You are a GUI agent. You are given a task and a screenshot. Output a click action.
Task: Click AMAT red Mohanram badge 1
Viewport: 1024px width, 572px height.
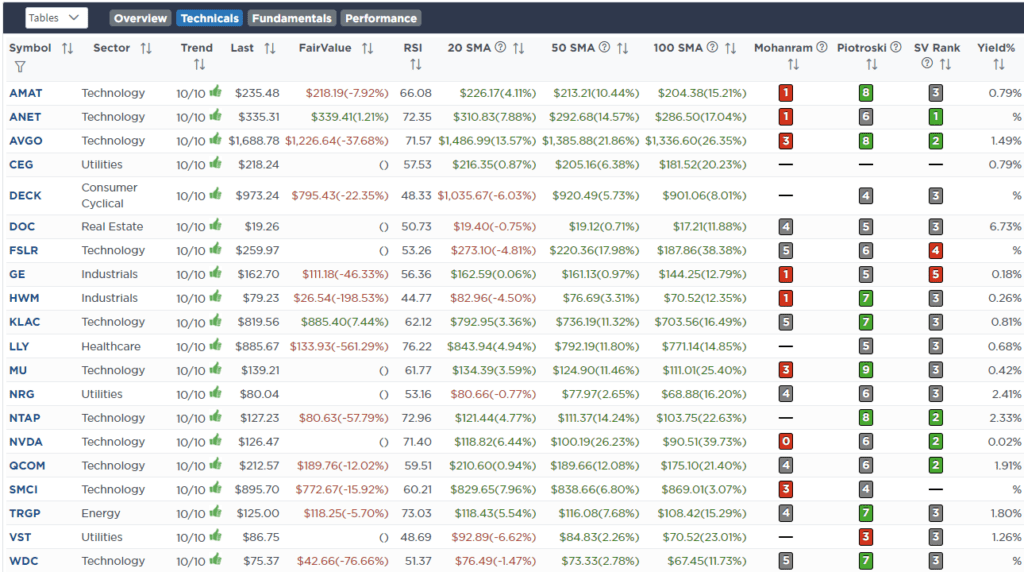point(786,93)
